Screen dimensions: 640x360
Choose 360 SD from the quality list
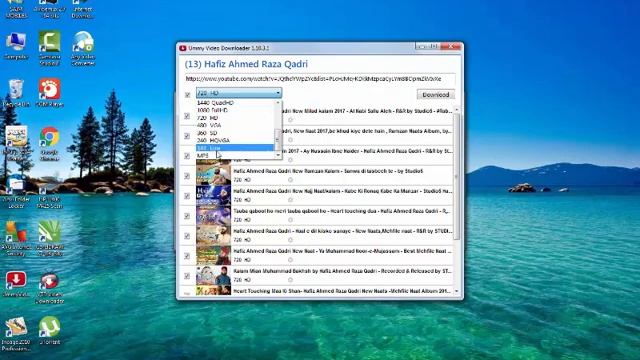tap(235, 133)
